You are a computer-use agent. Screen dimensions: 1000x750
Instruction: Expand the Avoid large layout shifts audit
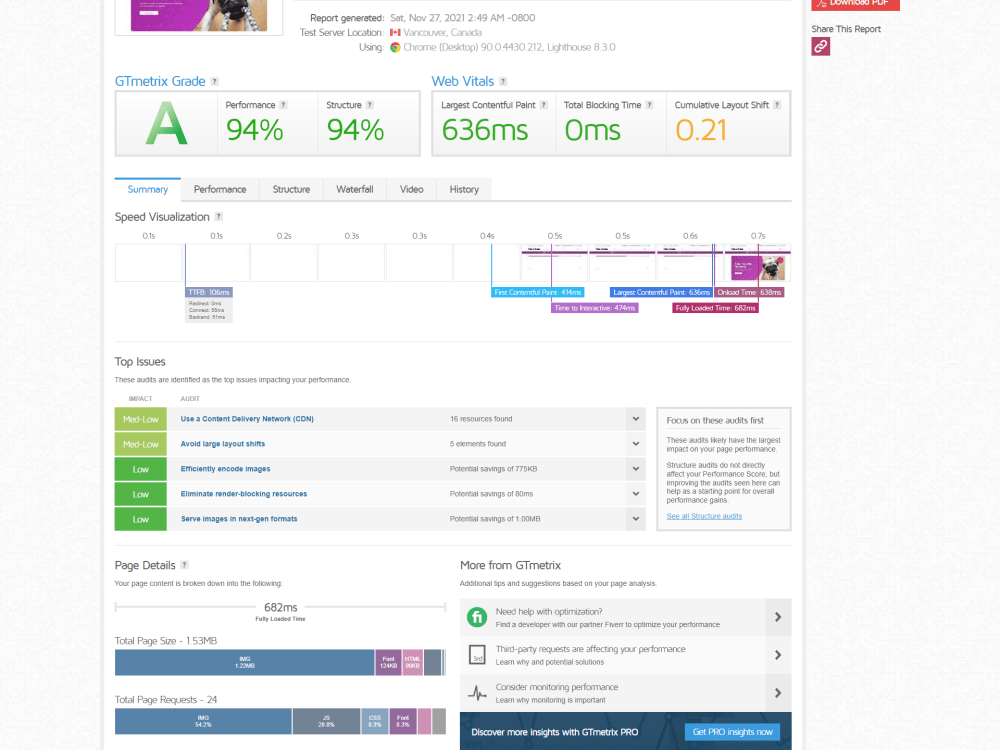[636, 444]
